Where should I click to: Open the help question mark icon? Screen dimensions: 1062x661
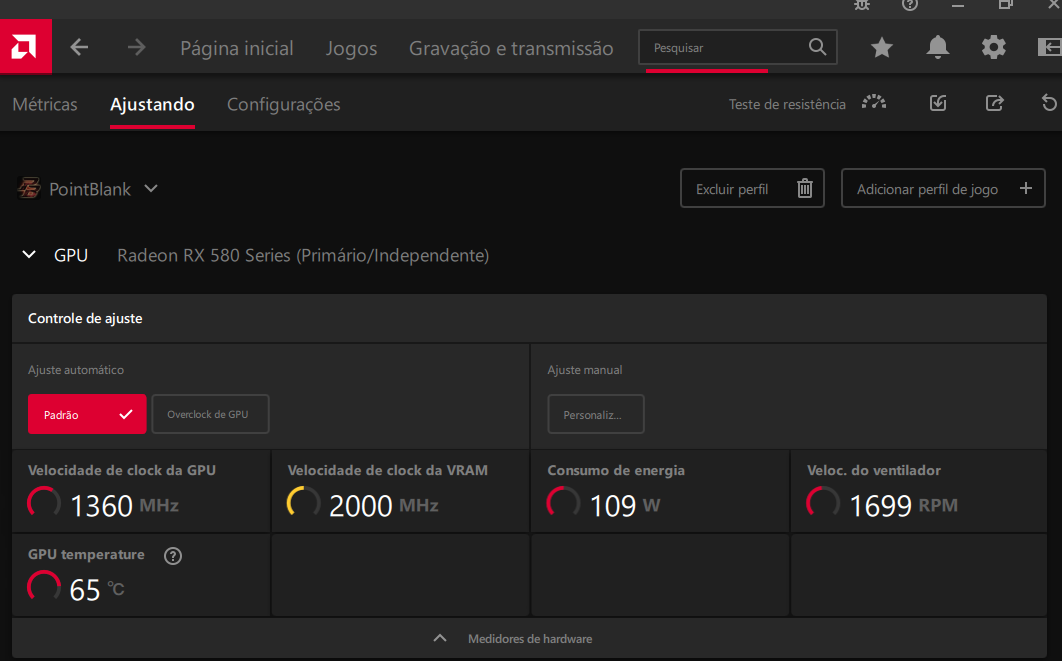pyautogui.click(x=910, y=5)
